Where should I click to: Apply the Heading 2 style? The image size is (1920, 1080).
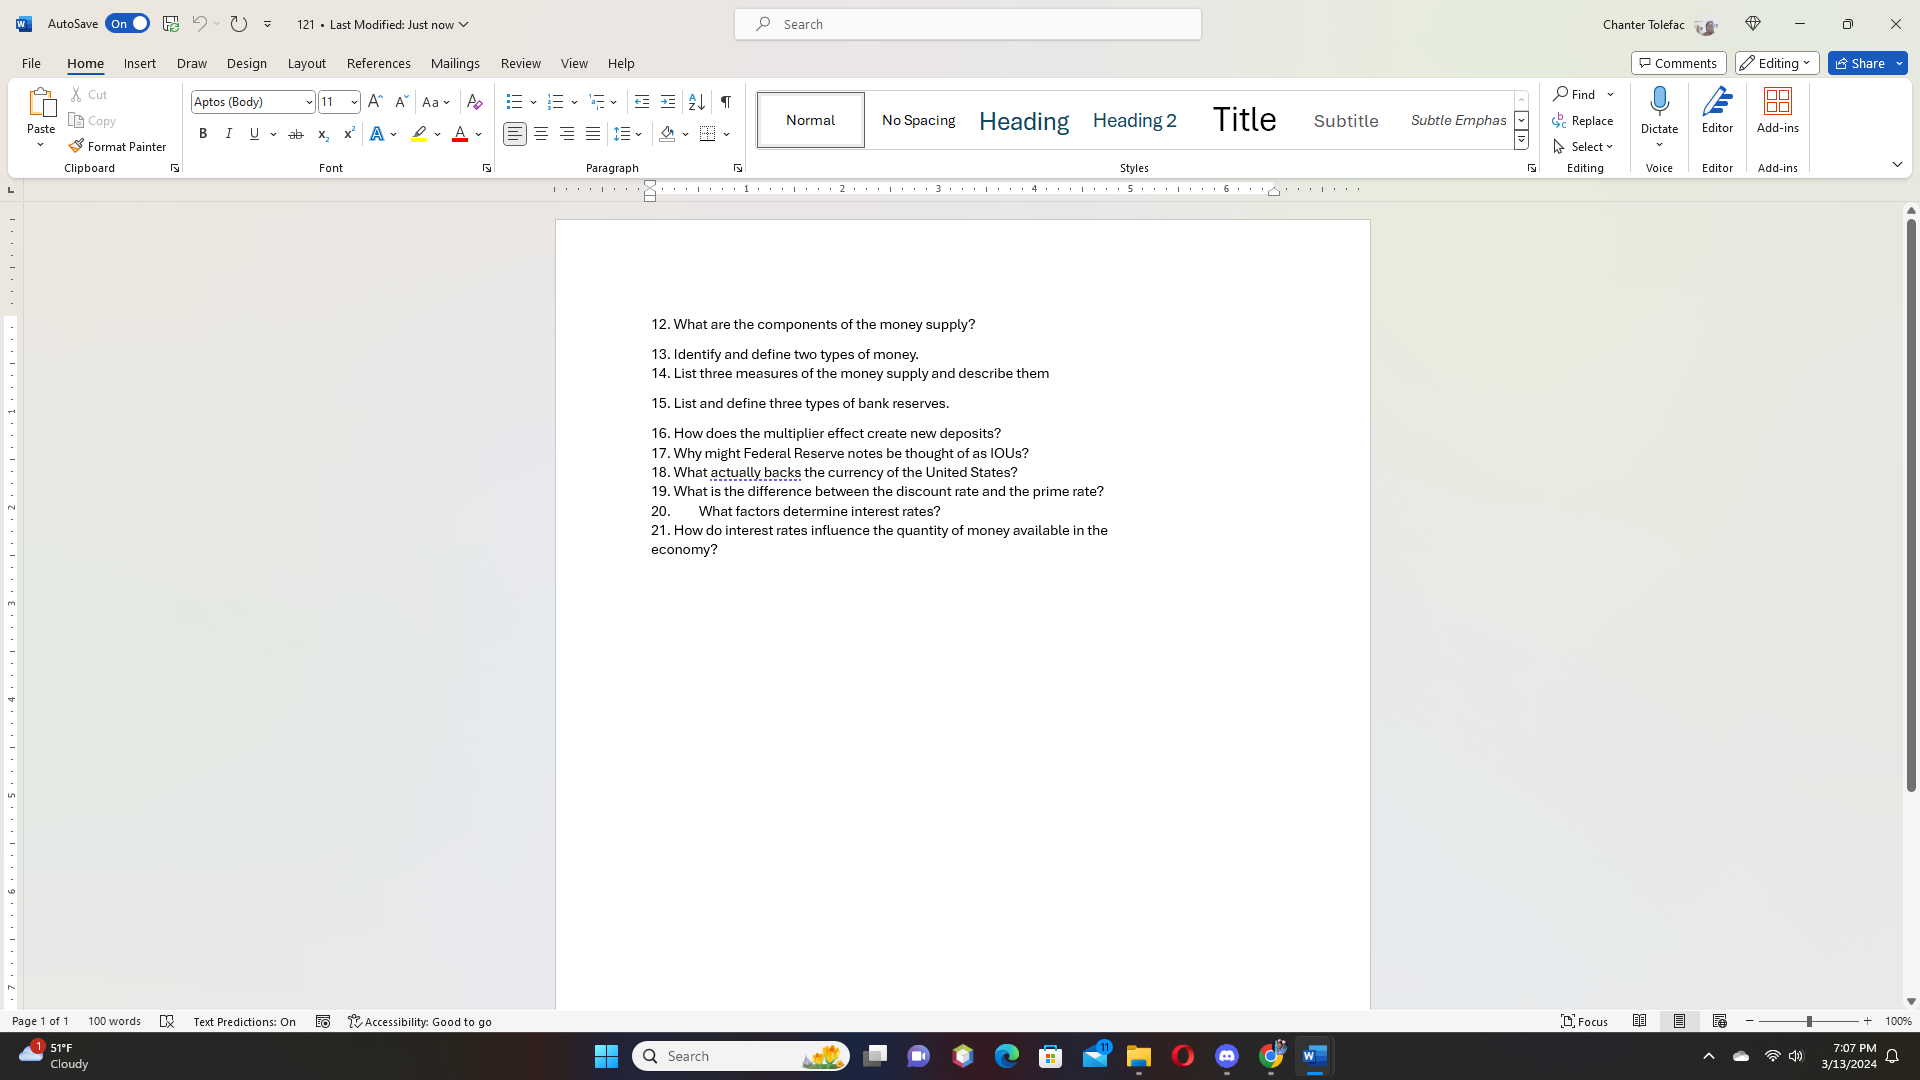pyautogui.click(x=1134, y=119)
